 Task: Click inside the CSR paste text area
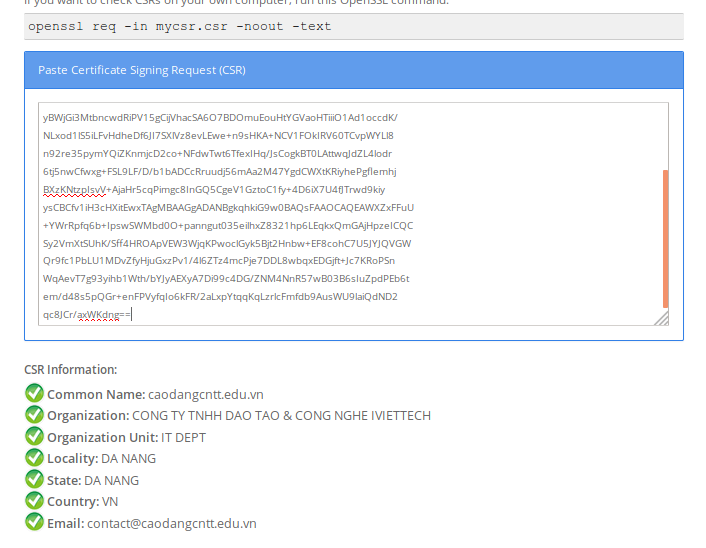(353, 214)
